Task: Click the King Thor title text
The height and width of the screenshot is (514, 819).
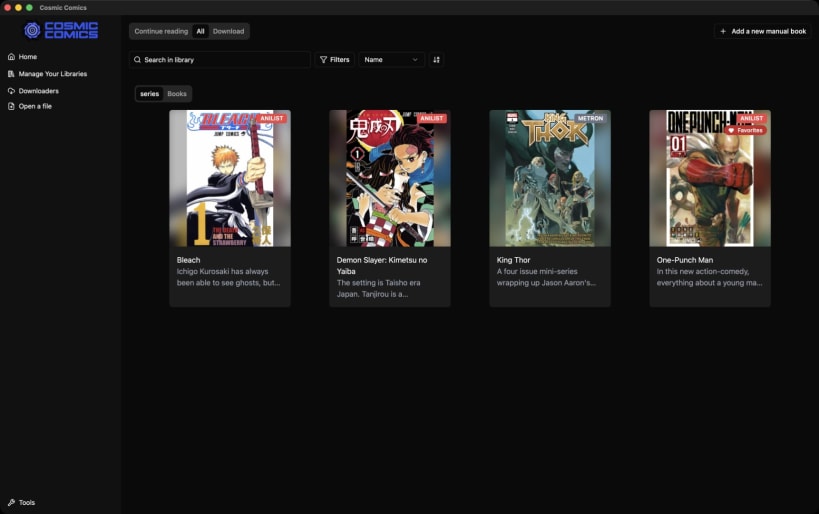Action: pos(513,260)
